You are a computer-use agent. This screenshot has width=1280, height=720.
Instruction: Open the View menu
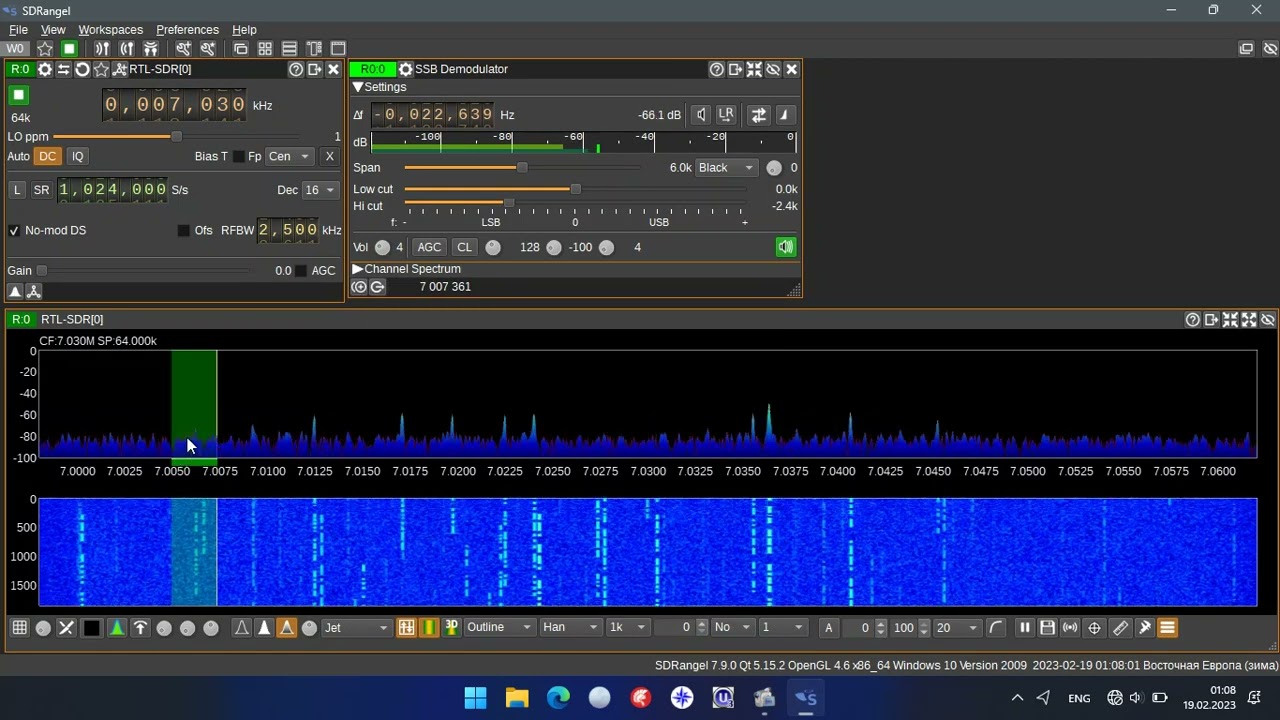[53, 30]
